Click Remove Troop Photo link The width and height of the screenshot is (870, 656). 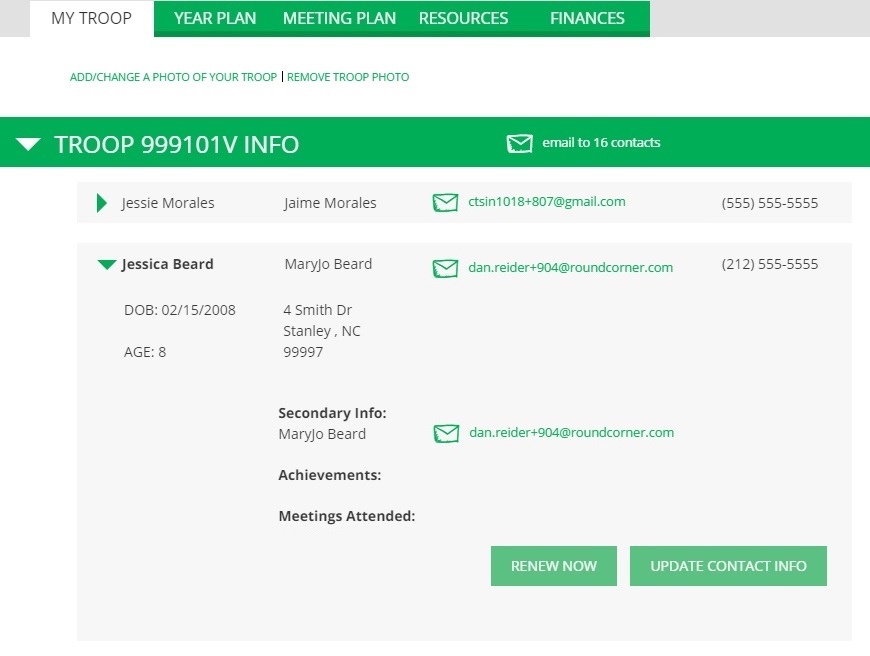[348, 77]
